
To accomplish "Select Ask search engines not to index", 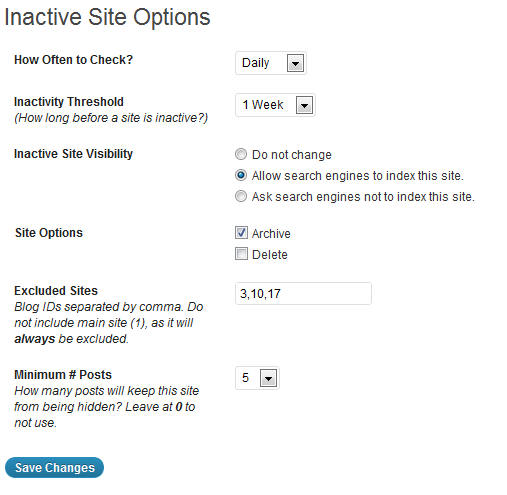I will [x=241, y=196].
